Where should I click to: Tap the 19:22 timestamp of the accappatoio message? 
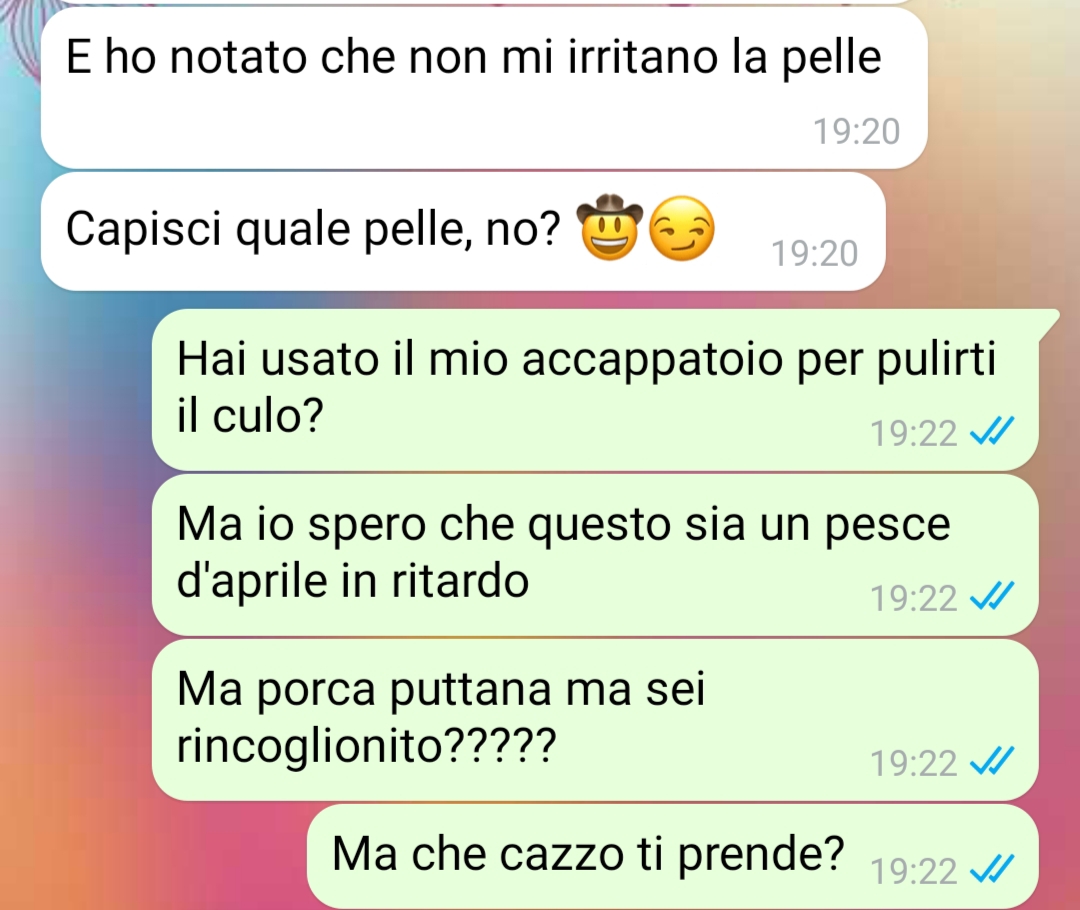tap(913, 434)
